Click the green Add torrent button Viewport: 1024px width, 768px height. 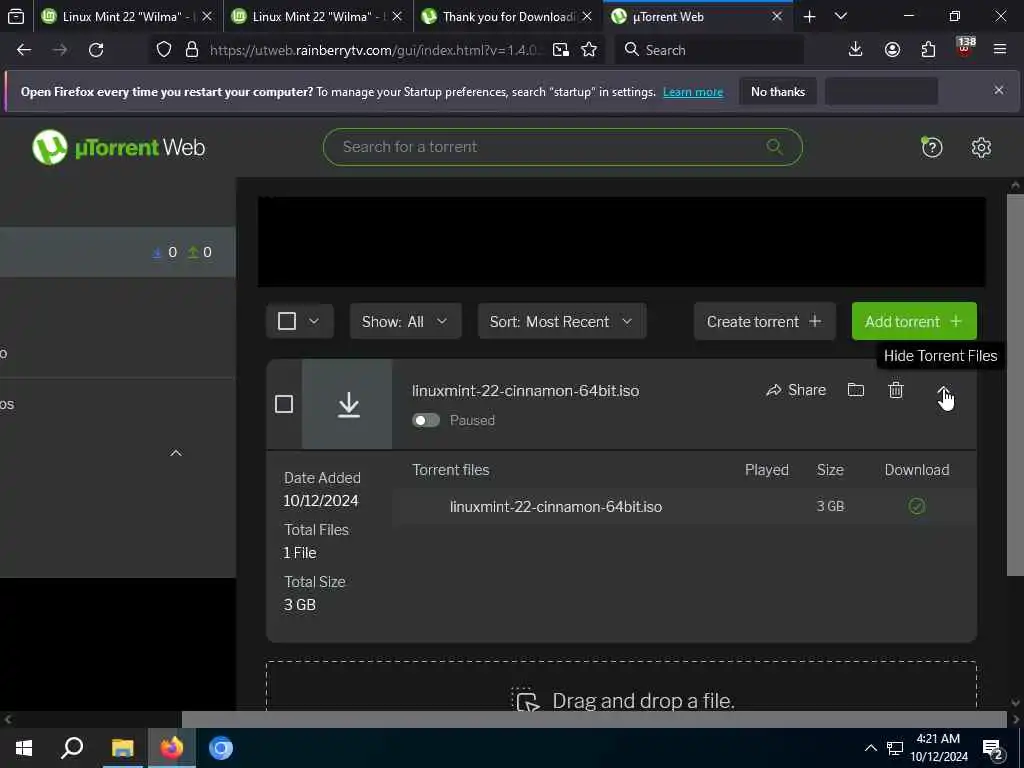[914, 321]
